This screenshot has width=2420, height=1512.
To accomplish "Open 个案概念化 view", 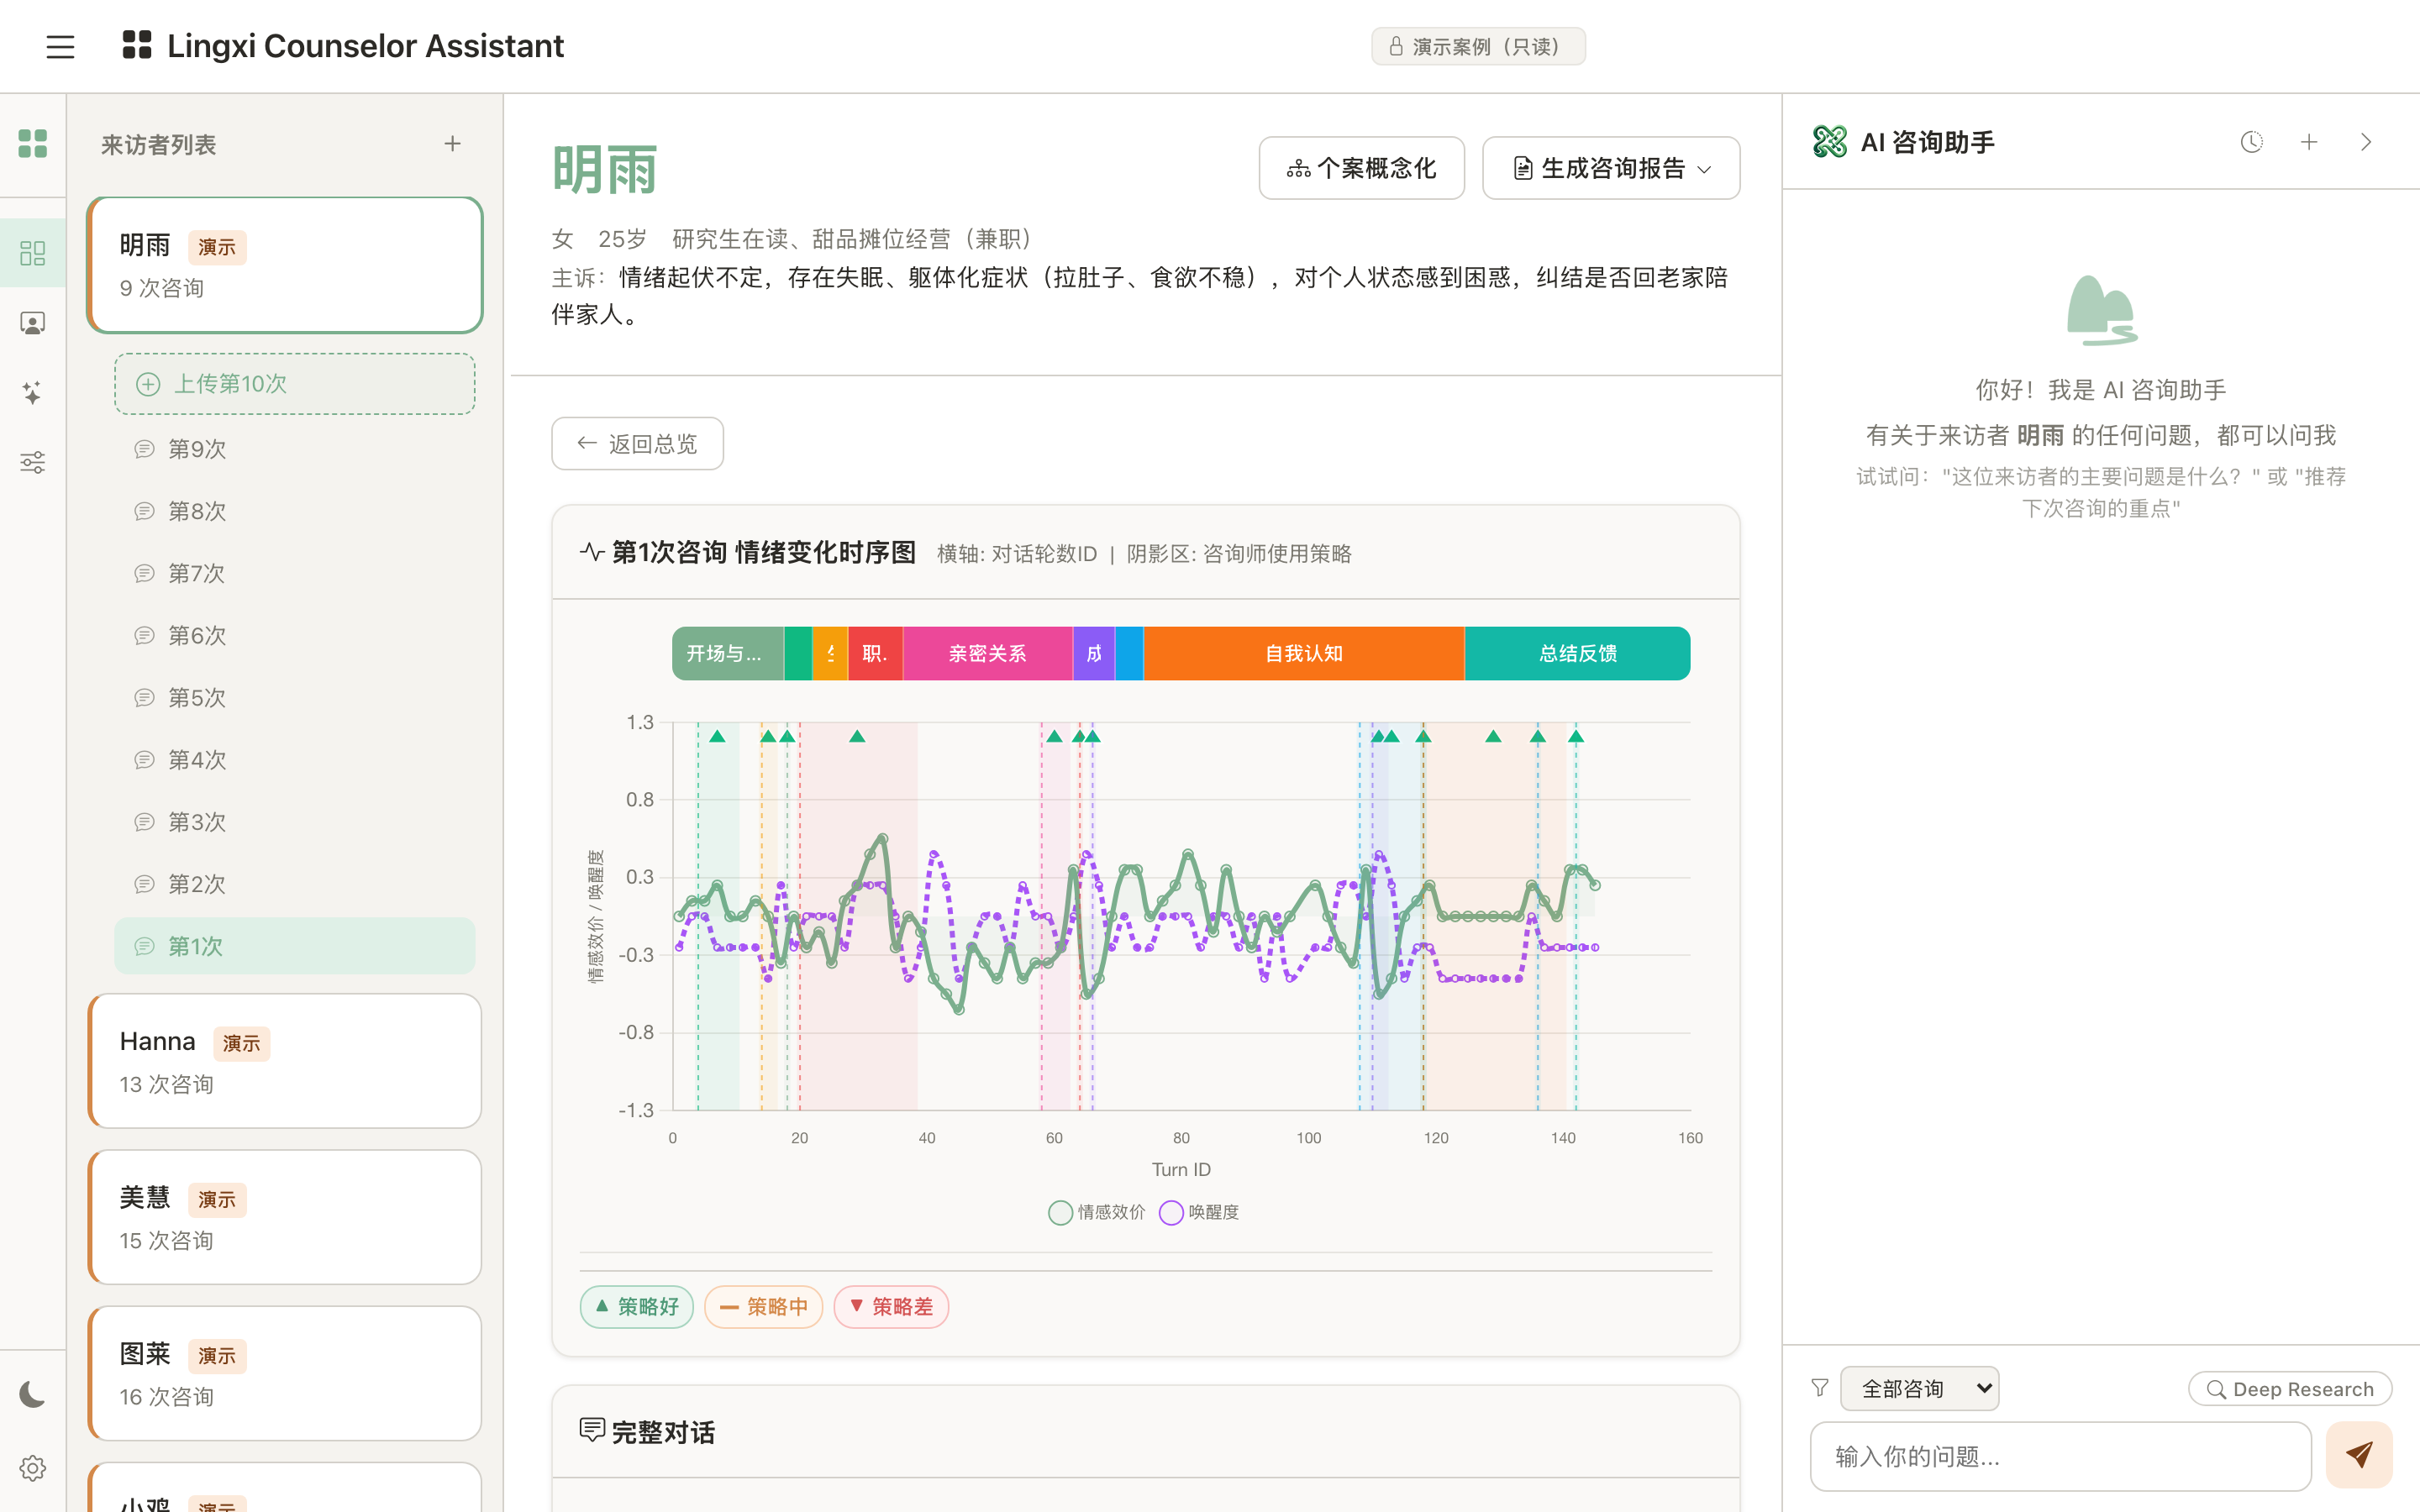I will (x=1362, y=168).
